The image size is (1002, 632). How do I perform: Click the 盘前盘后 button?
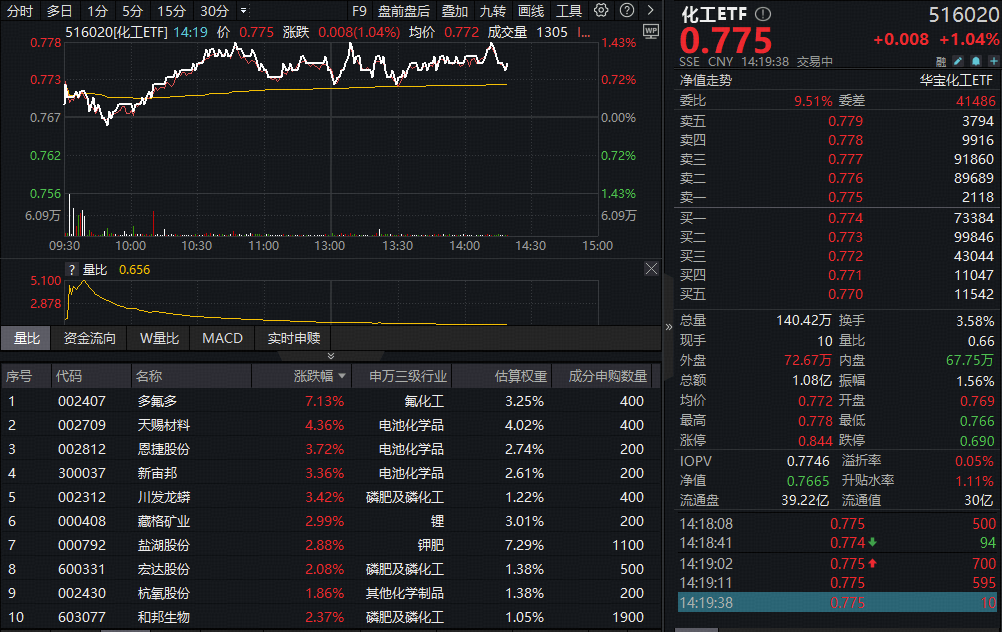click(x=404, y=10)
